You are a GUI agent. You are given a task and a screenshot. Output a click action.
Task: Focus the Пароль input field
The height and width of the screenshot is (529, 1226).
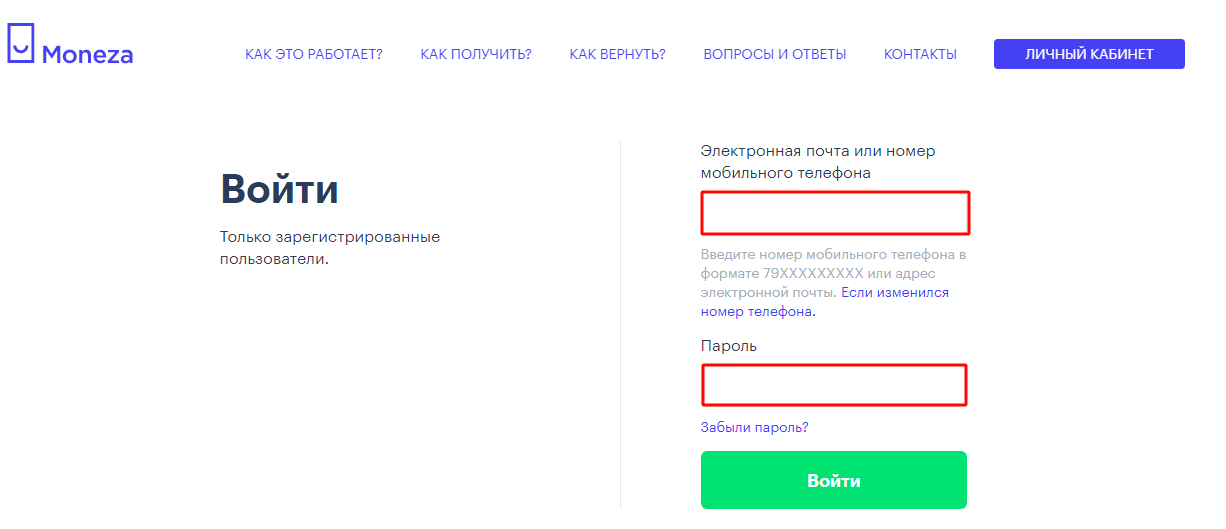(834, 385)
